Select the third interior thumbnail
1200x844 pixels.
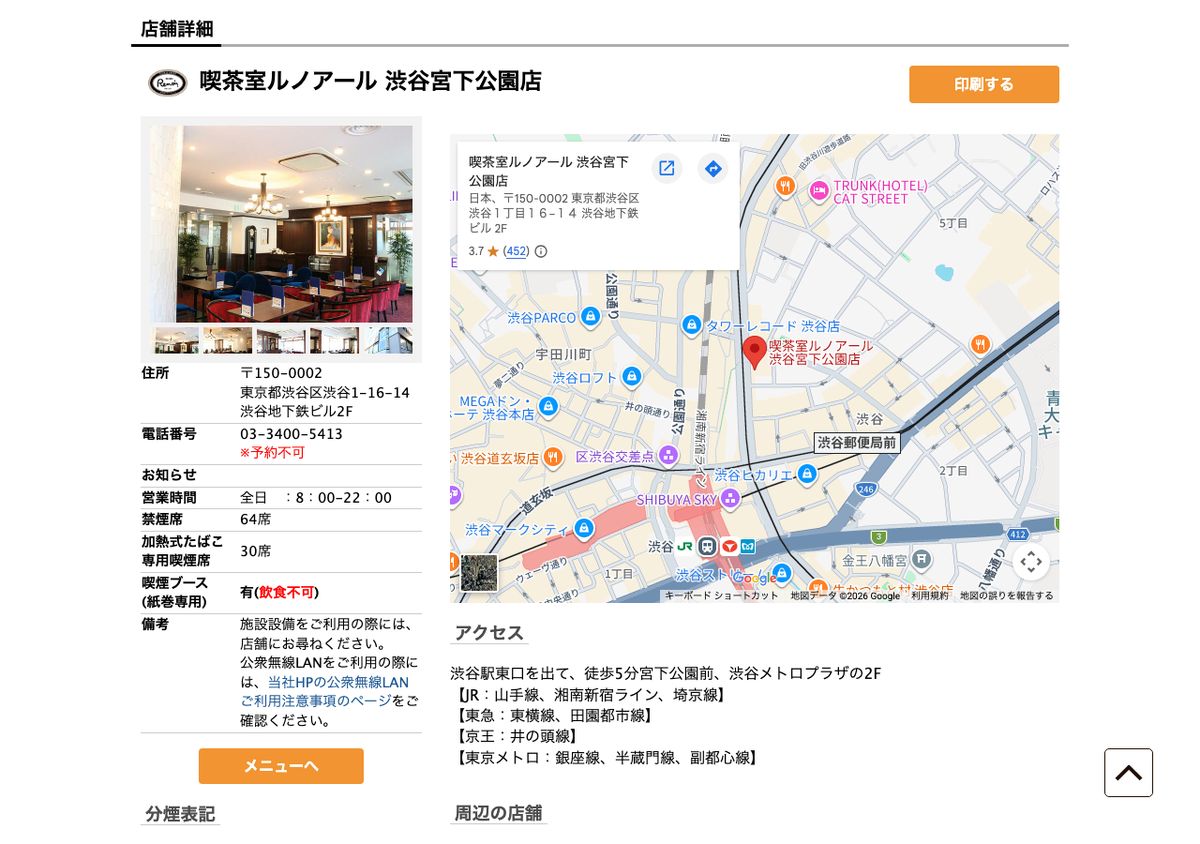pyautogui.click(x=281, y=340)
